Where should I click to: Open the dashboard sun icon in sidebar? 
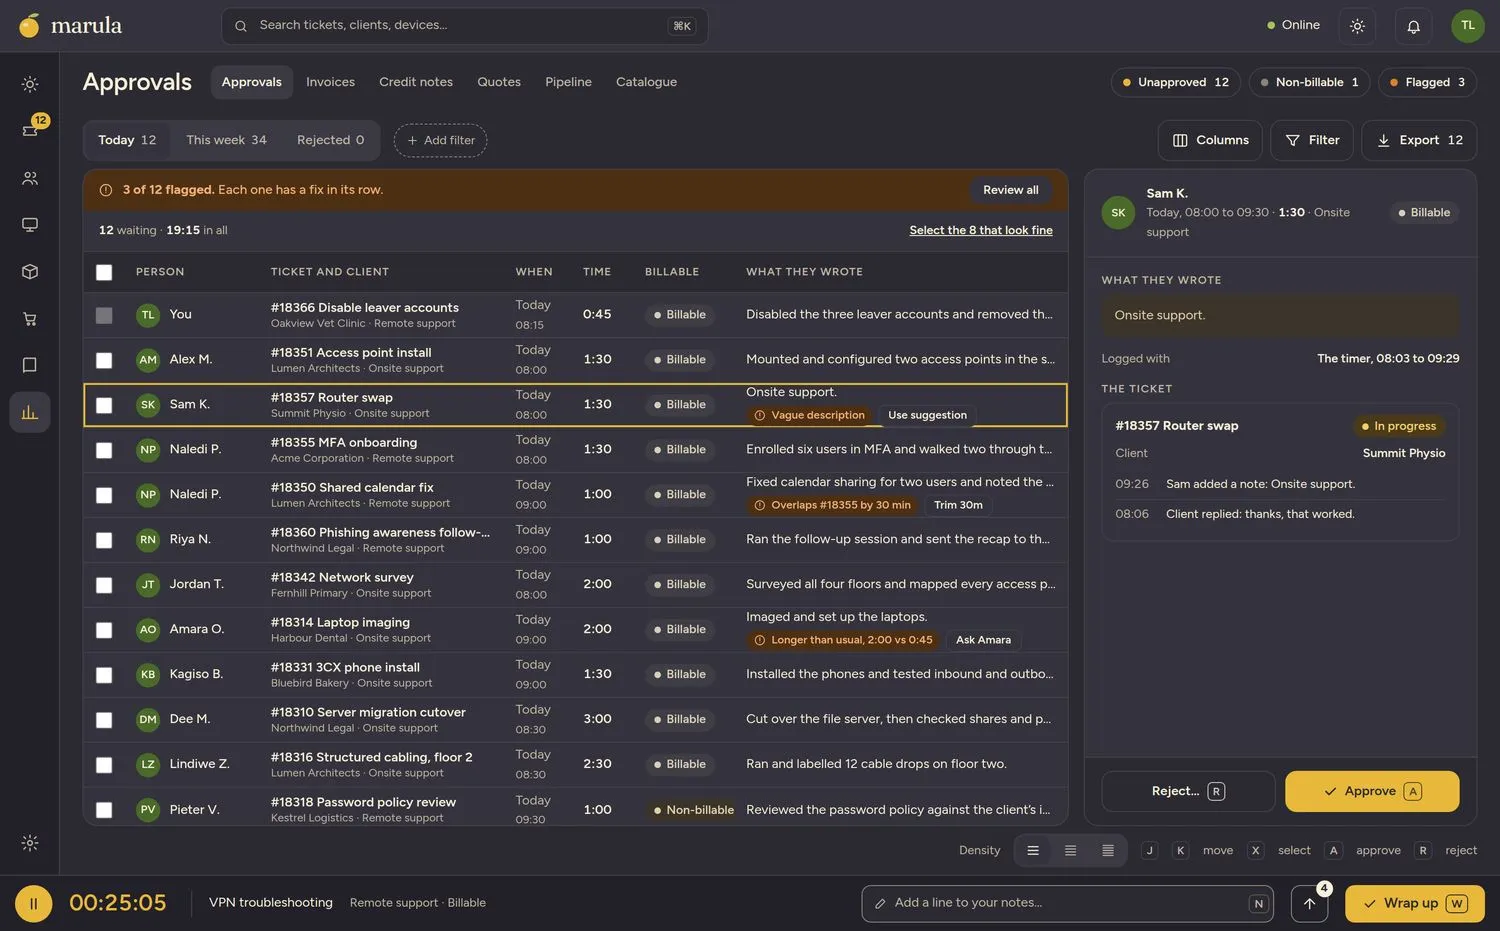[x=30, y=84]
